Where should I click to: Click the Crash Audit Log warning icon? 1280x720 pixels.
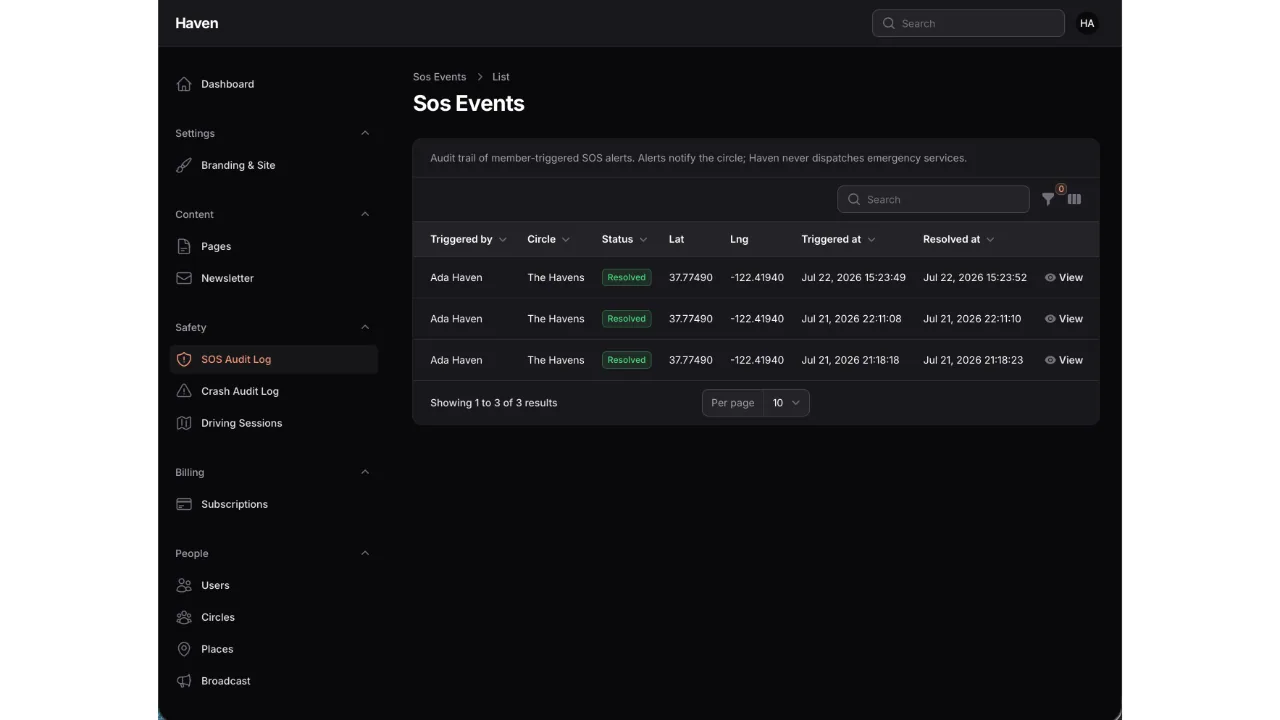(184, 391)
